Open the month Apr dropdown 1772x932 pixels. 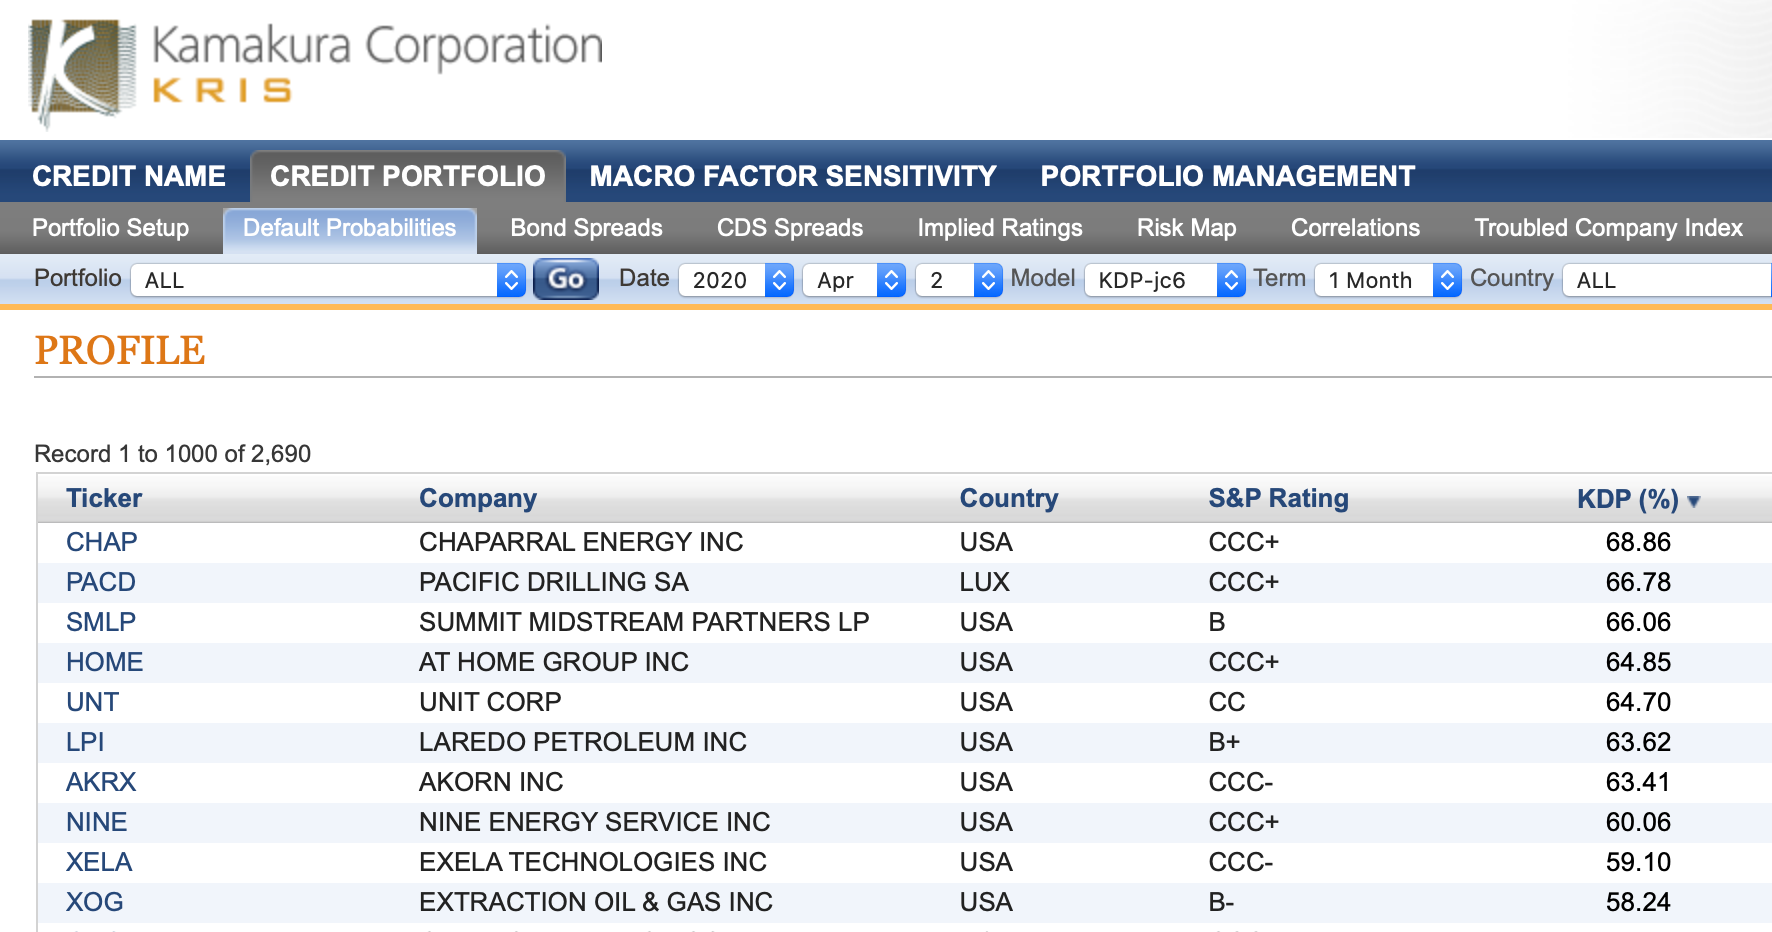pos(854,280)
